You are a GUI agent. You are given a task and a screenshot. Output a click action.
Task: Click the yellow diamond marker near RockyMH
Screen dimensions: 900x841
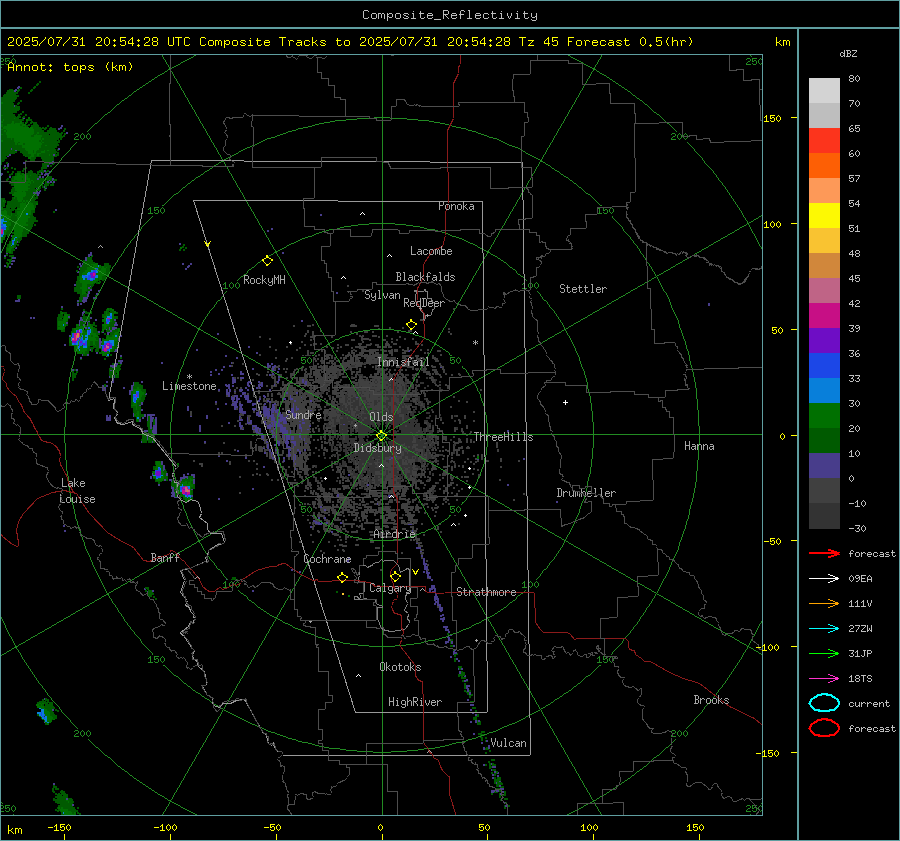pyautogui.click(x=267, y=261)
